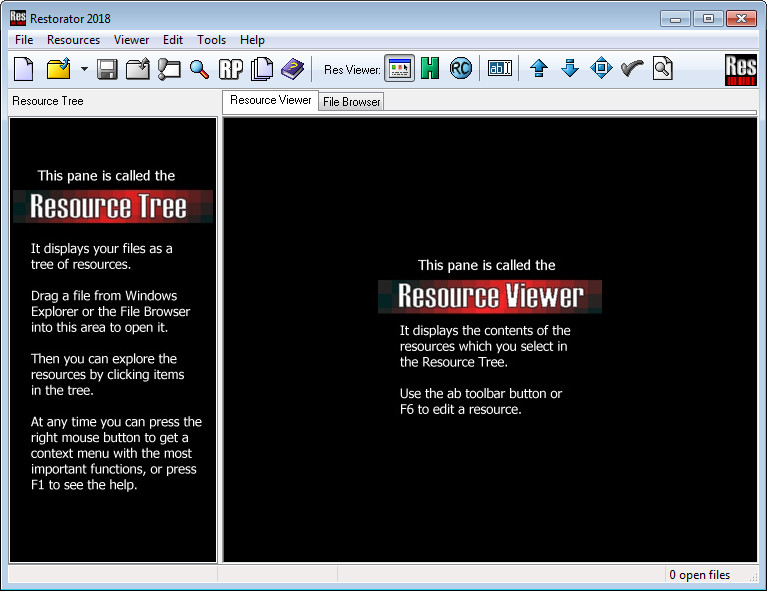This screenshot has height=591, width=767.
Task: Switch to the Resource Viewer tab
Action: click(271, 100)
